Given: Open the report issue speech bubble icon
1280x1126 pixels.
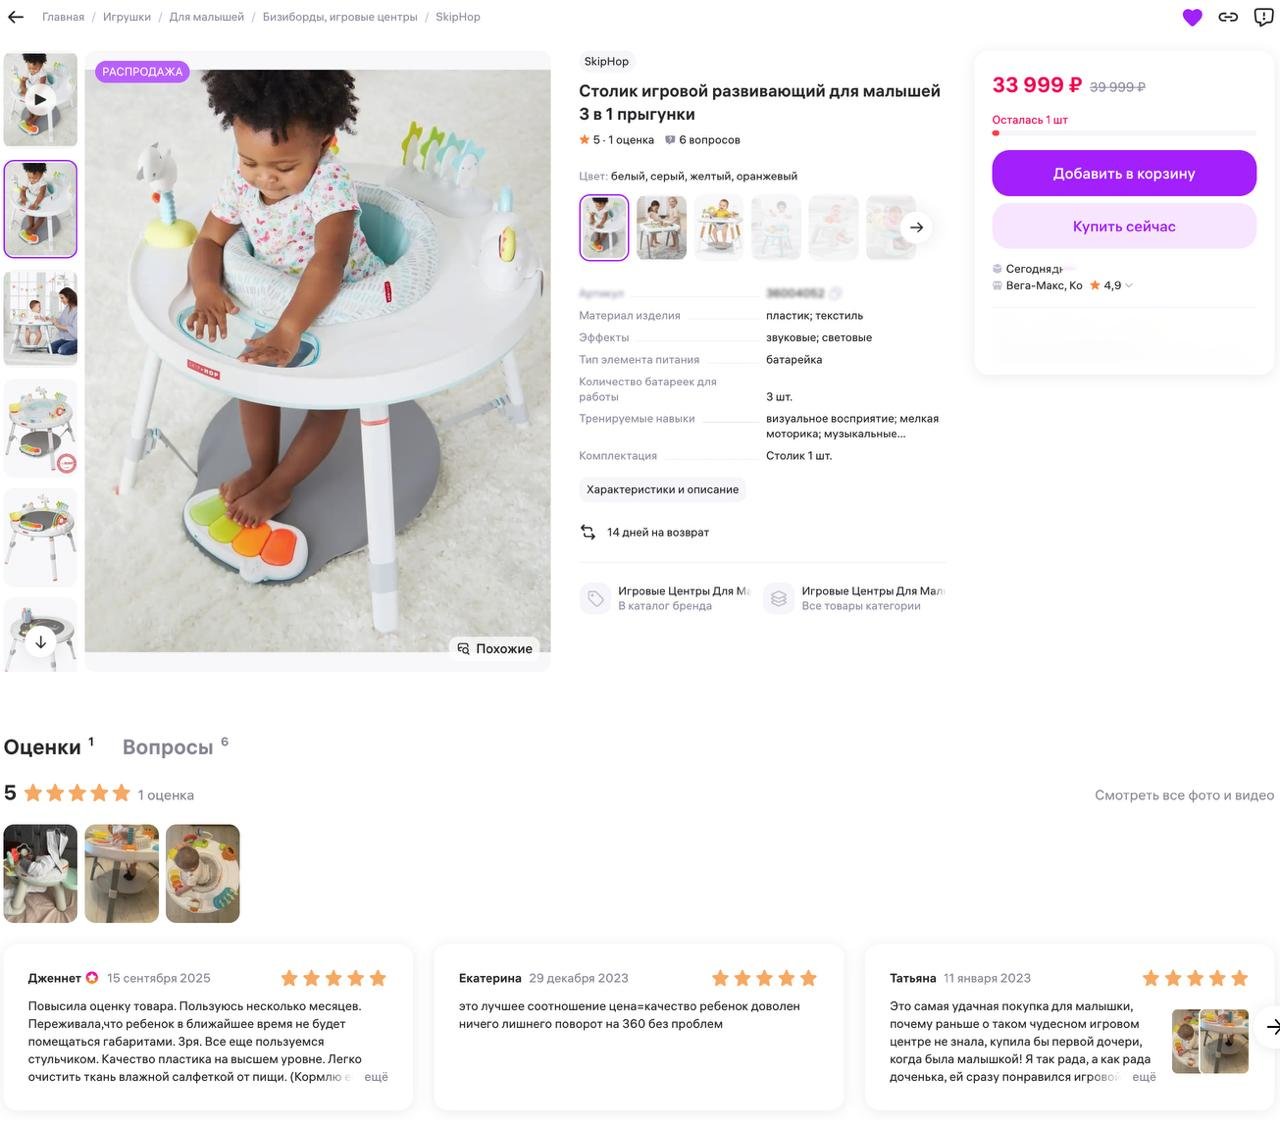Looking at the screenshot, I should click(x=1264, y=17).
